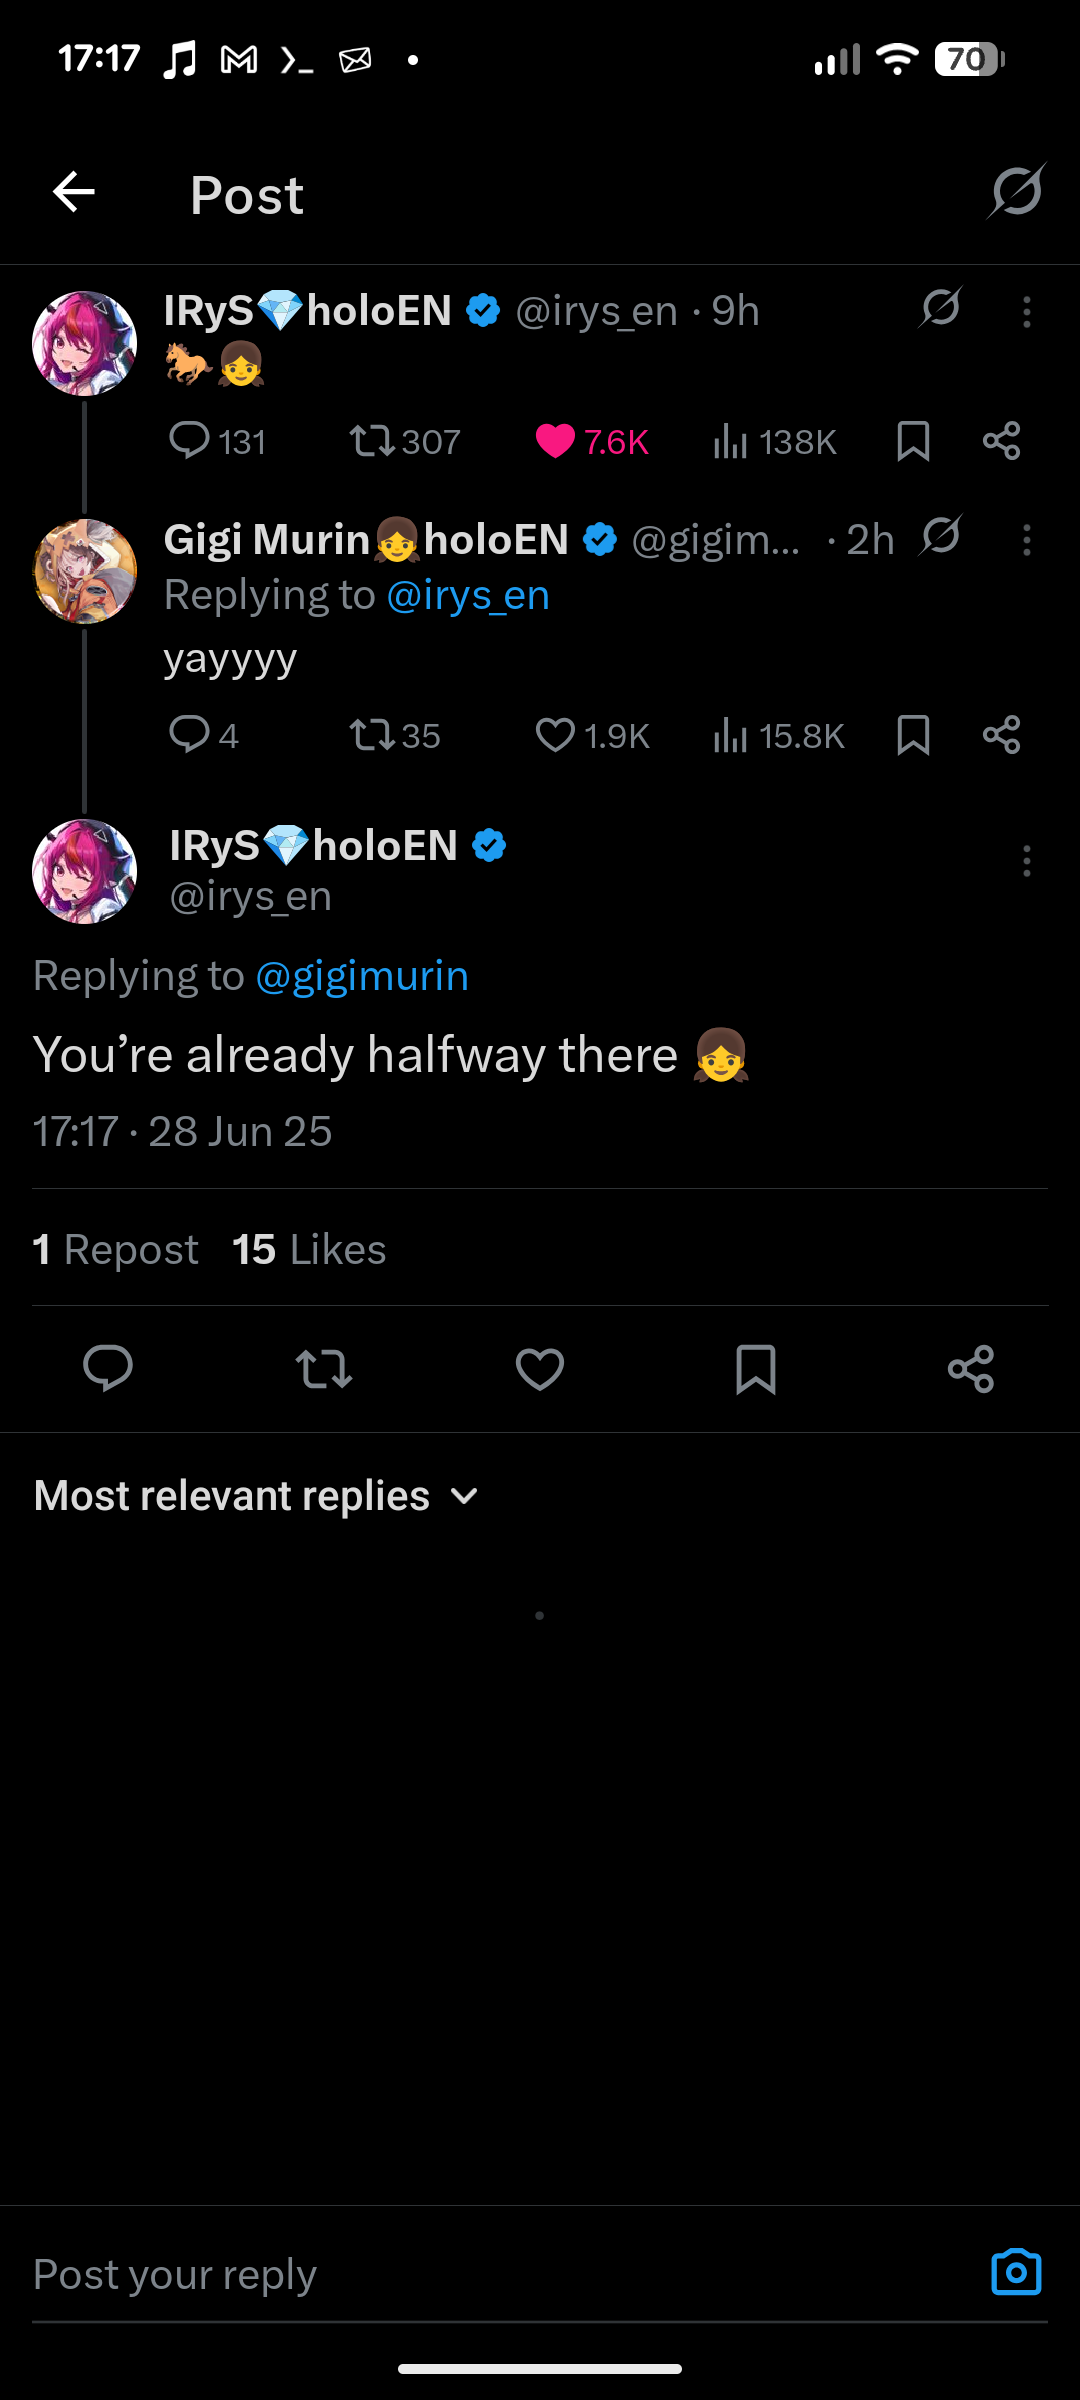
Task: Share the main post via share icon
Action: coord(971,1369)
